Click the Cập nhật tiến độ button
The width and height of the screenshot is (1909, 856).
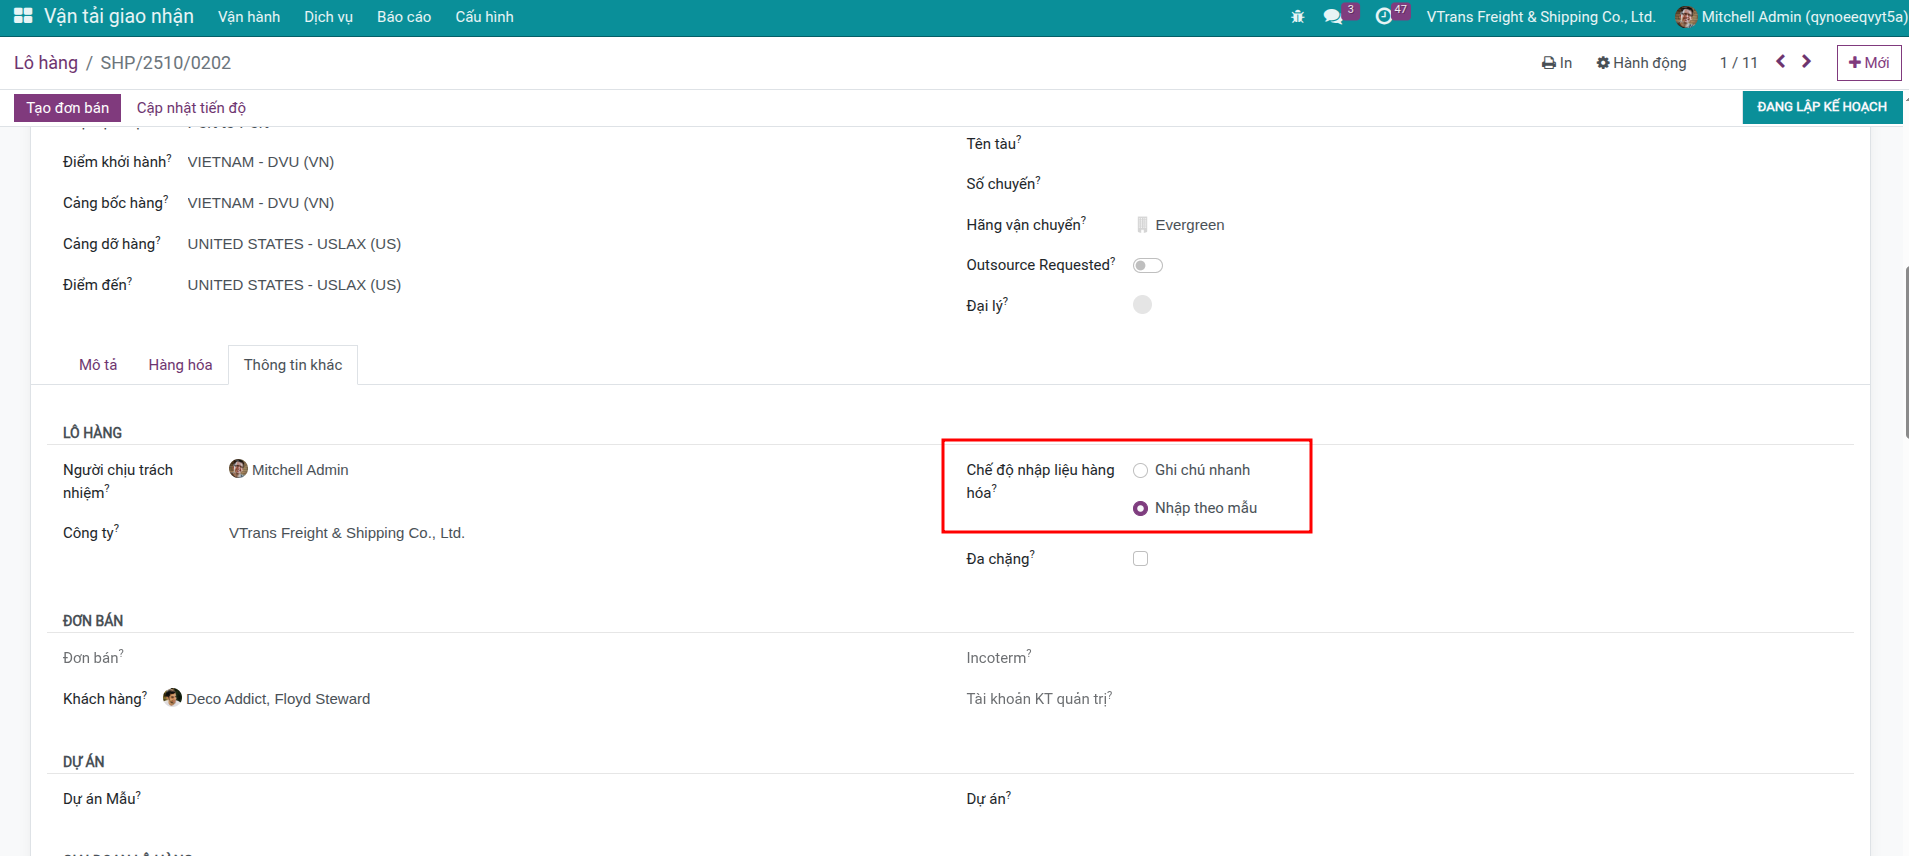(x=191, y=108)
